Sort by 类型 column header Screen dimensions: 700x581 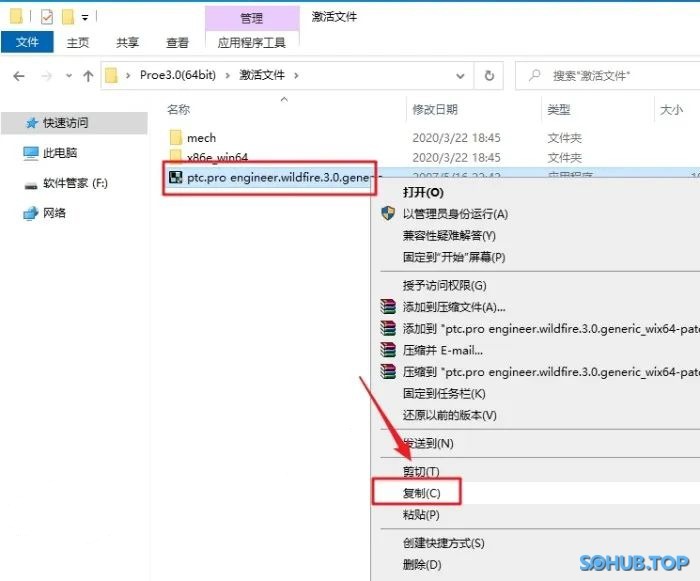point(558,109)
